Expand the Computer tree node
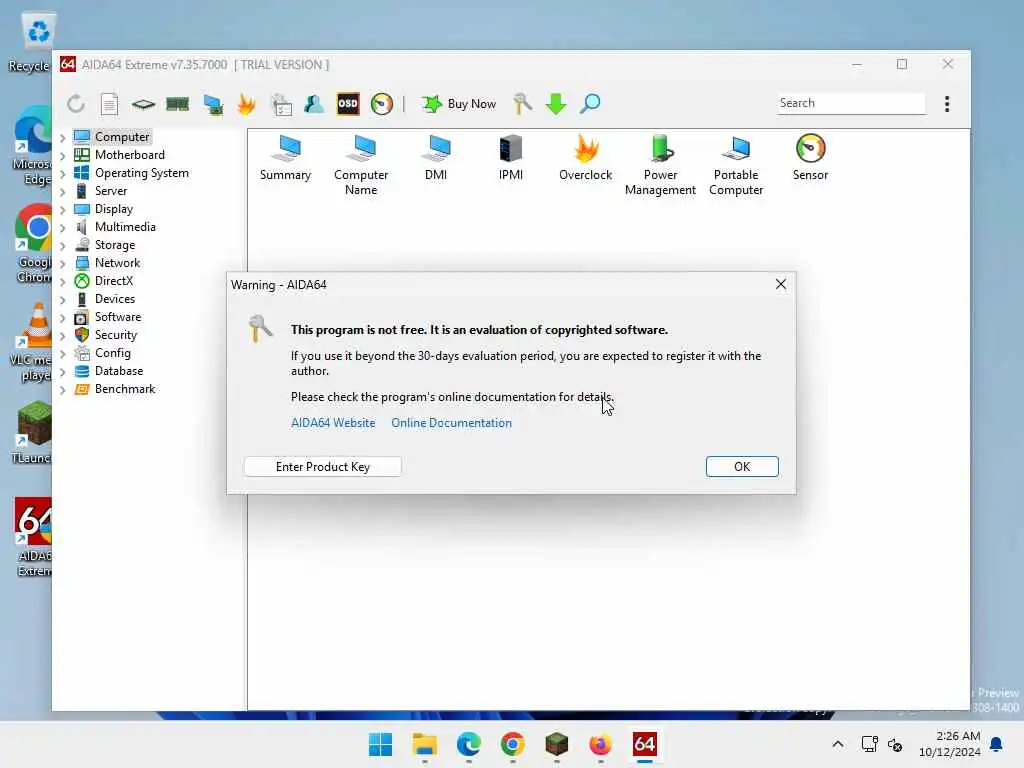 coord(63,137)
